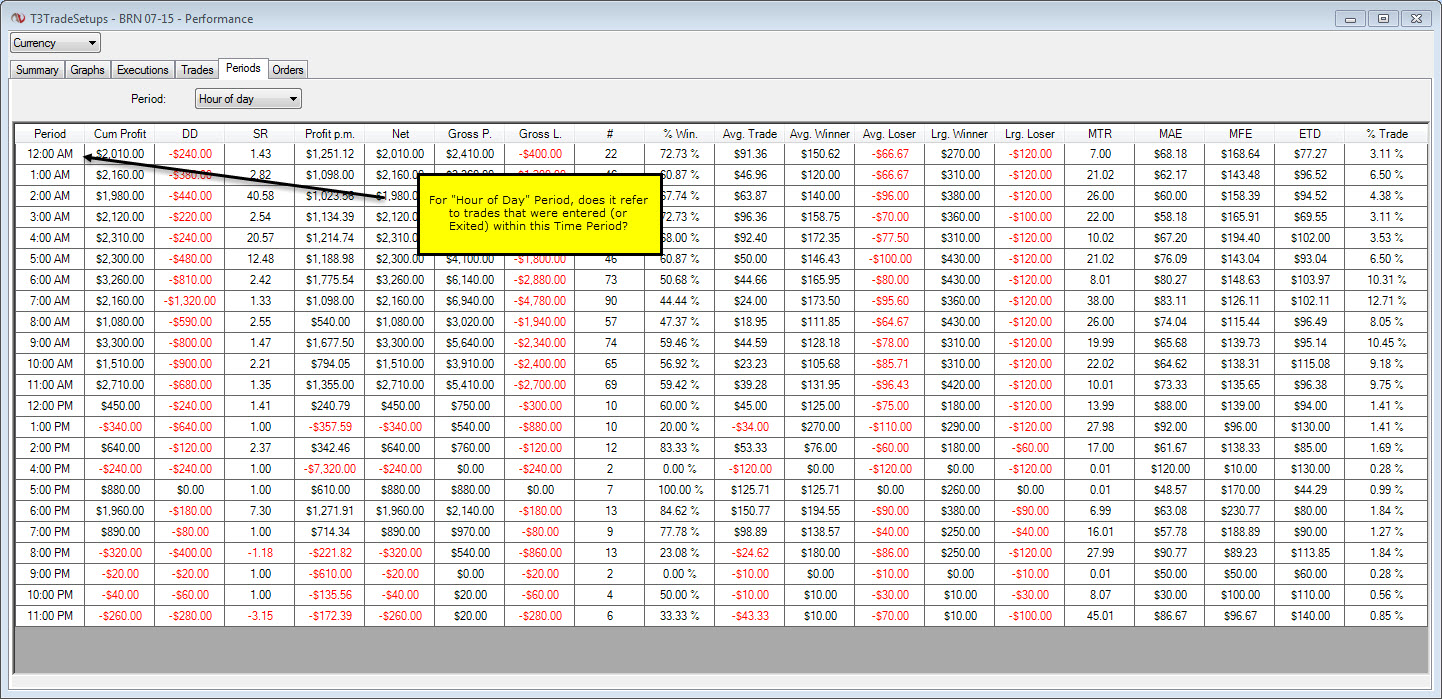Sort by Profit p.m. column header
The image size is (1442, 699).
click(330, 133)
